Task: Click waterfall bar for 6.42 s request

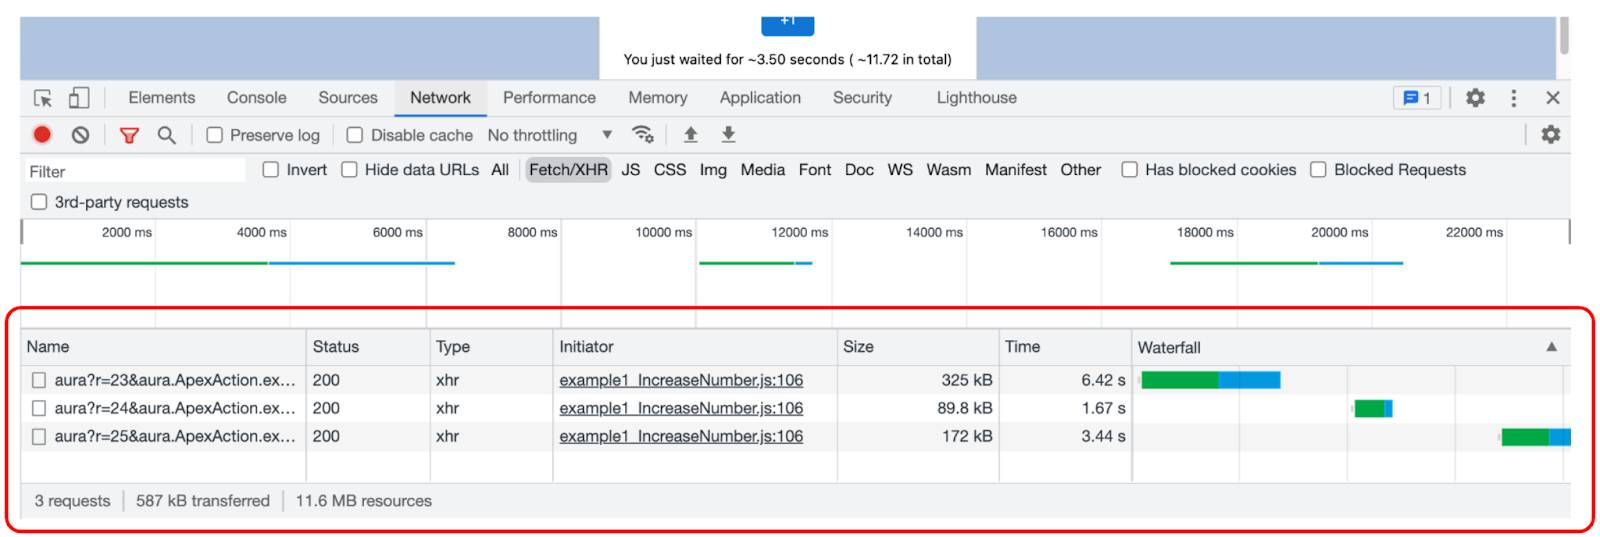Action: point(1210,380)
